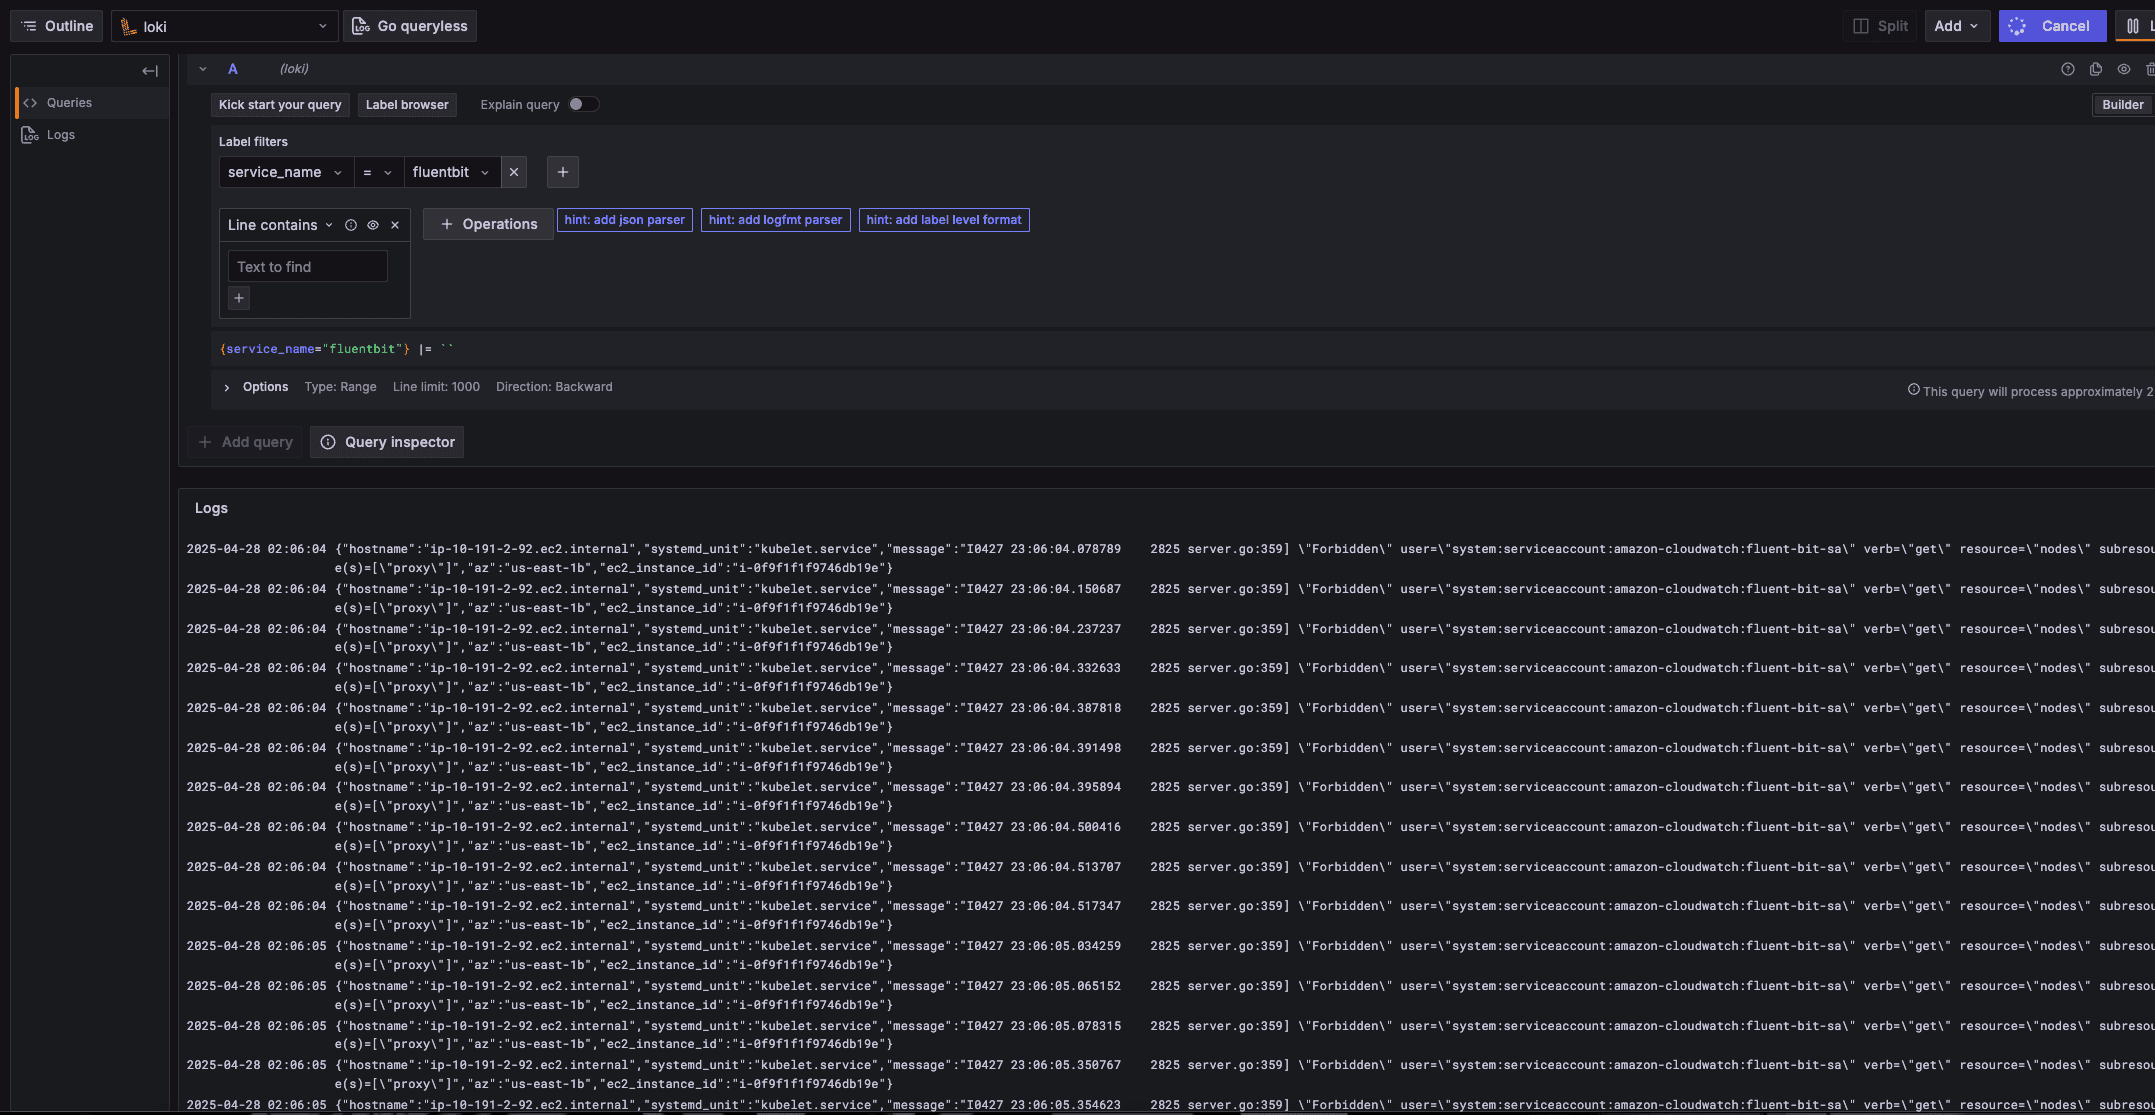Collapse the outline sidebar arrow icon
Image resolution: width=2155 pixels, height=1115 pixels.
point(150,71)
